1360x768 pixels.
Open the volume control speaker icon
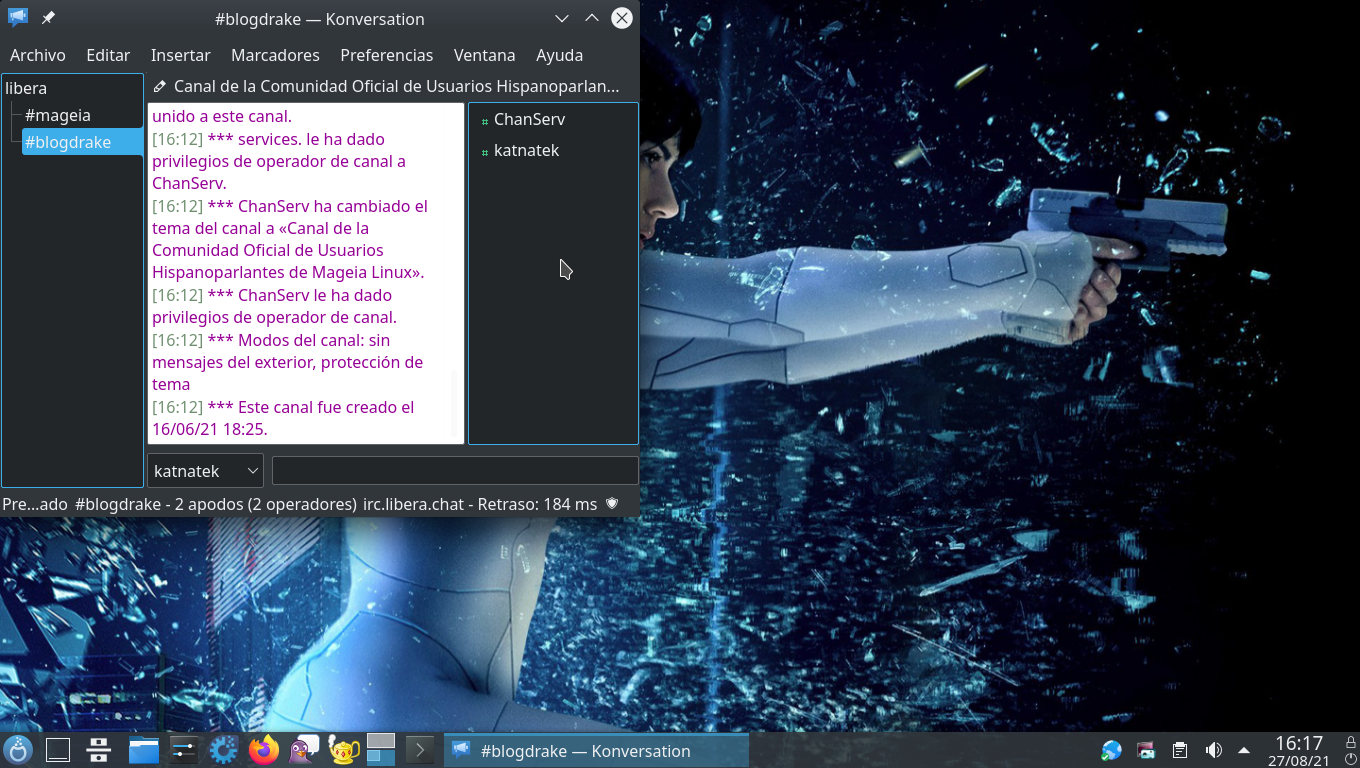[1214, 750]
